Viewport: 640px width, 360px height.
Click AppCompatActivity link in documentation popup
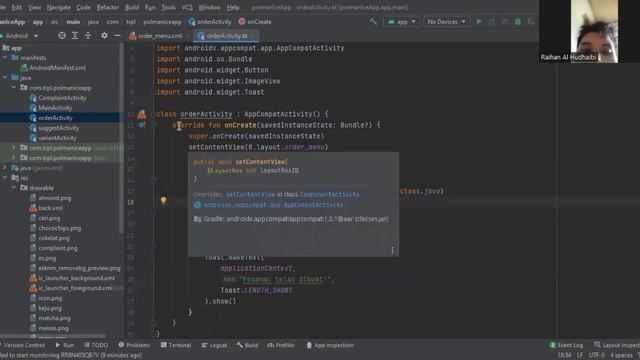click(273, 205)
